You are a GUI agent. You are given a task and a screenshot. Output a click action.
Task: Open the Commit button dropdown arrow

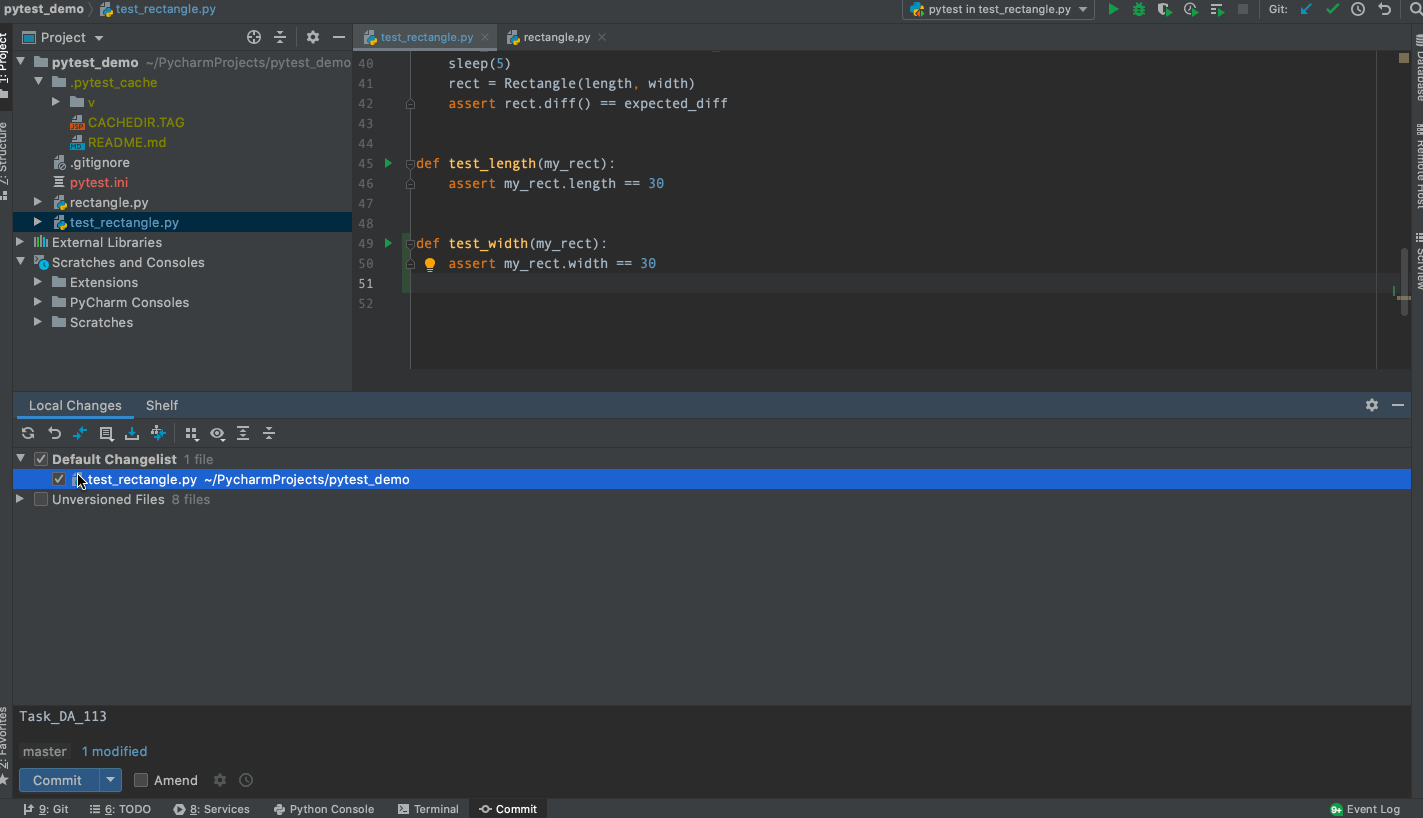[111, 780]
